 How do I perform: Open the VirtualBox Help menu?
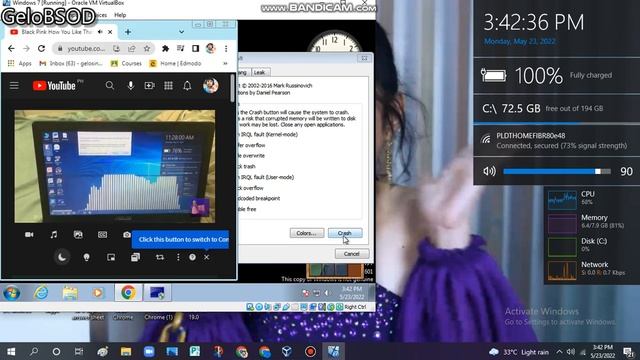(x=120, y=15)
